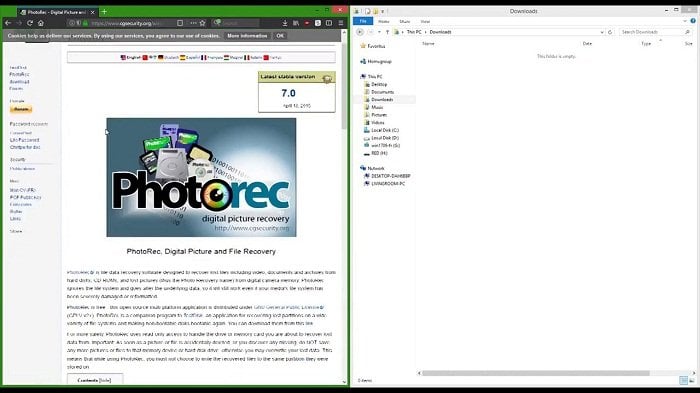This screenshot has height=393, width=700.
Task: Click This PC in the address breadcrumb
Action: tap(414, 32)
